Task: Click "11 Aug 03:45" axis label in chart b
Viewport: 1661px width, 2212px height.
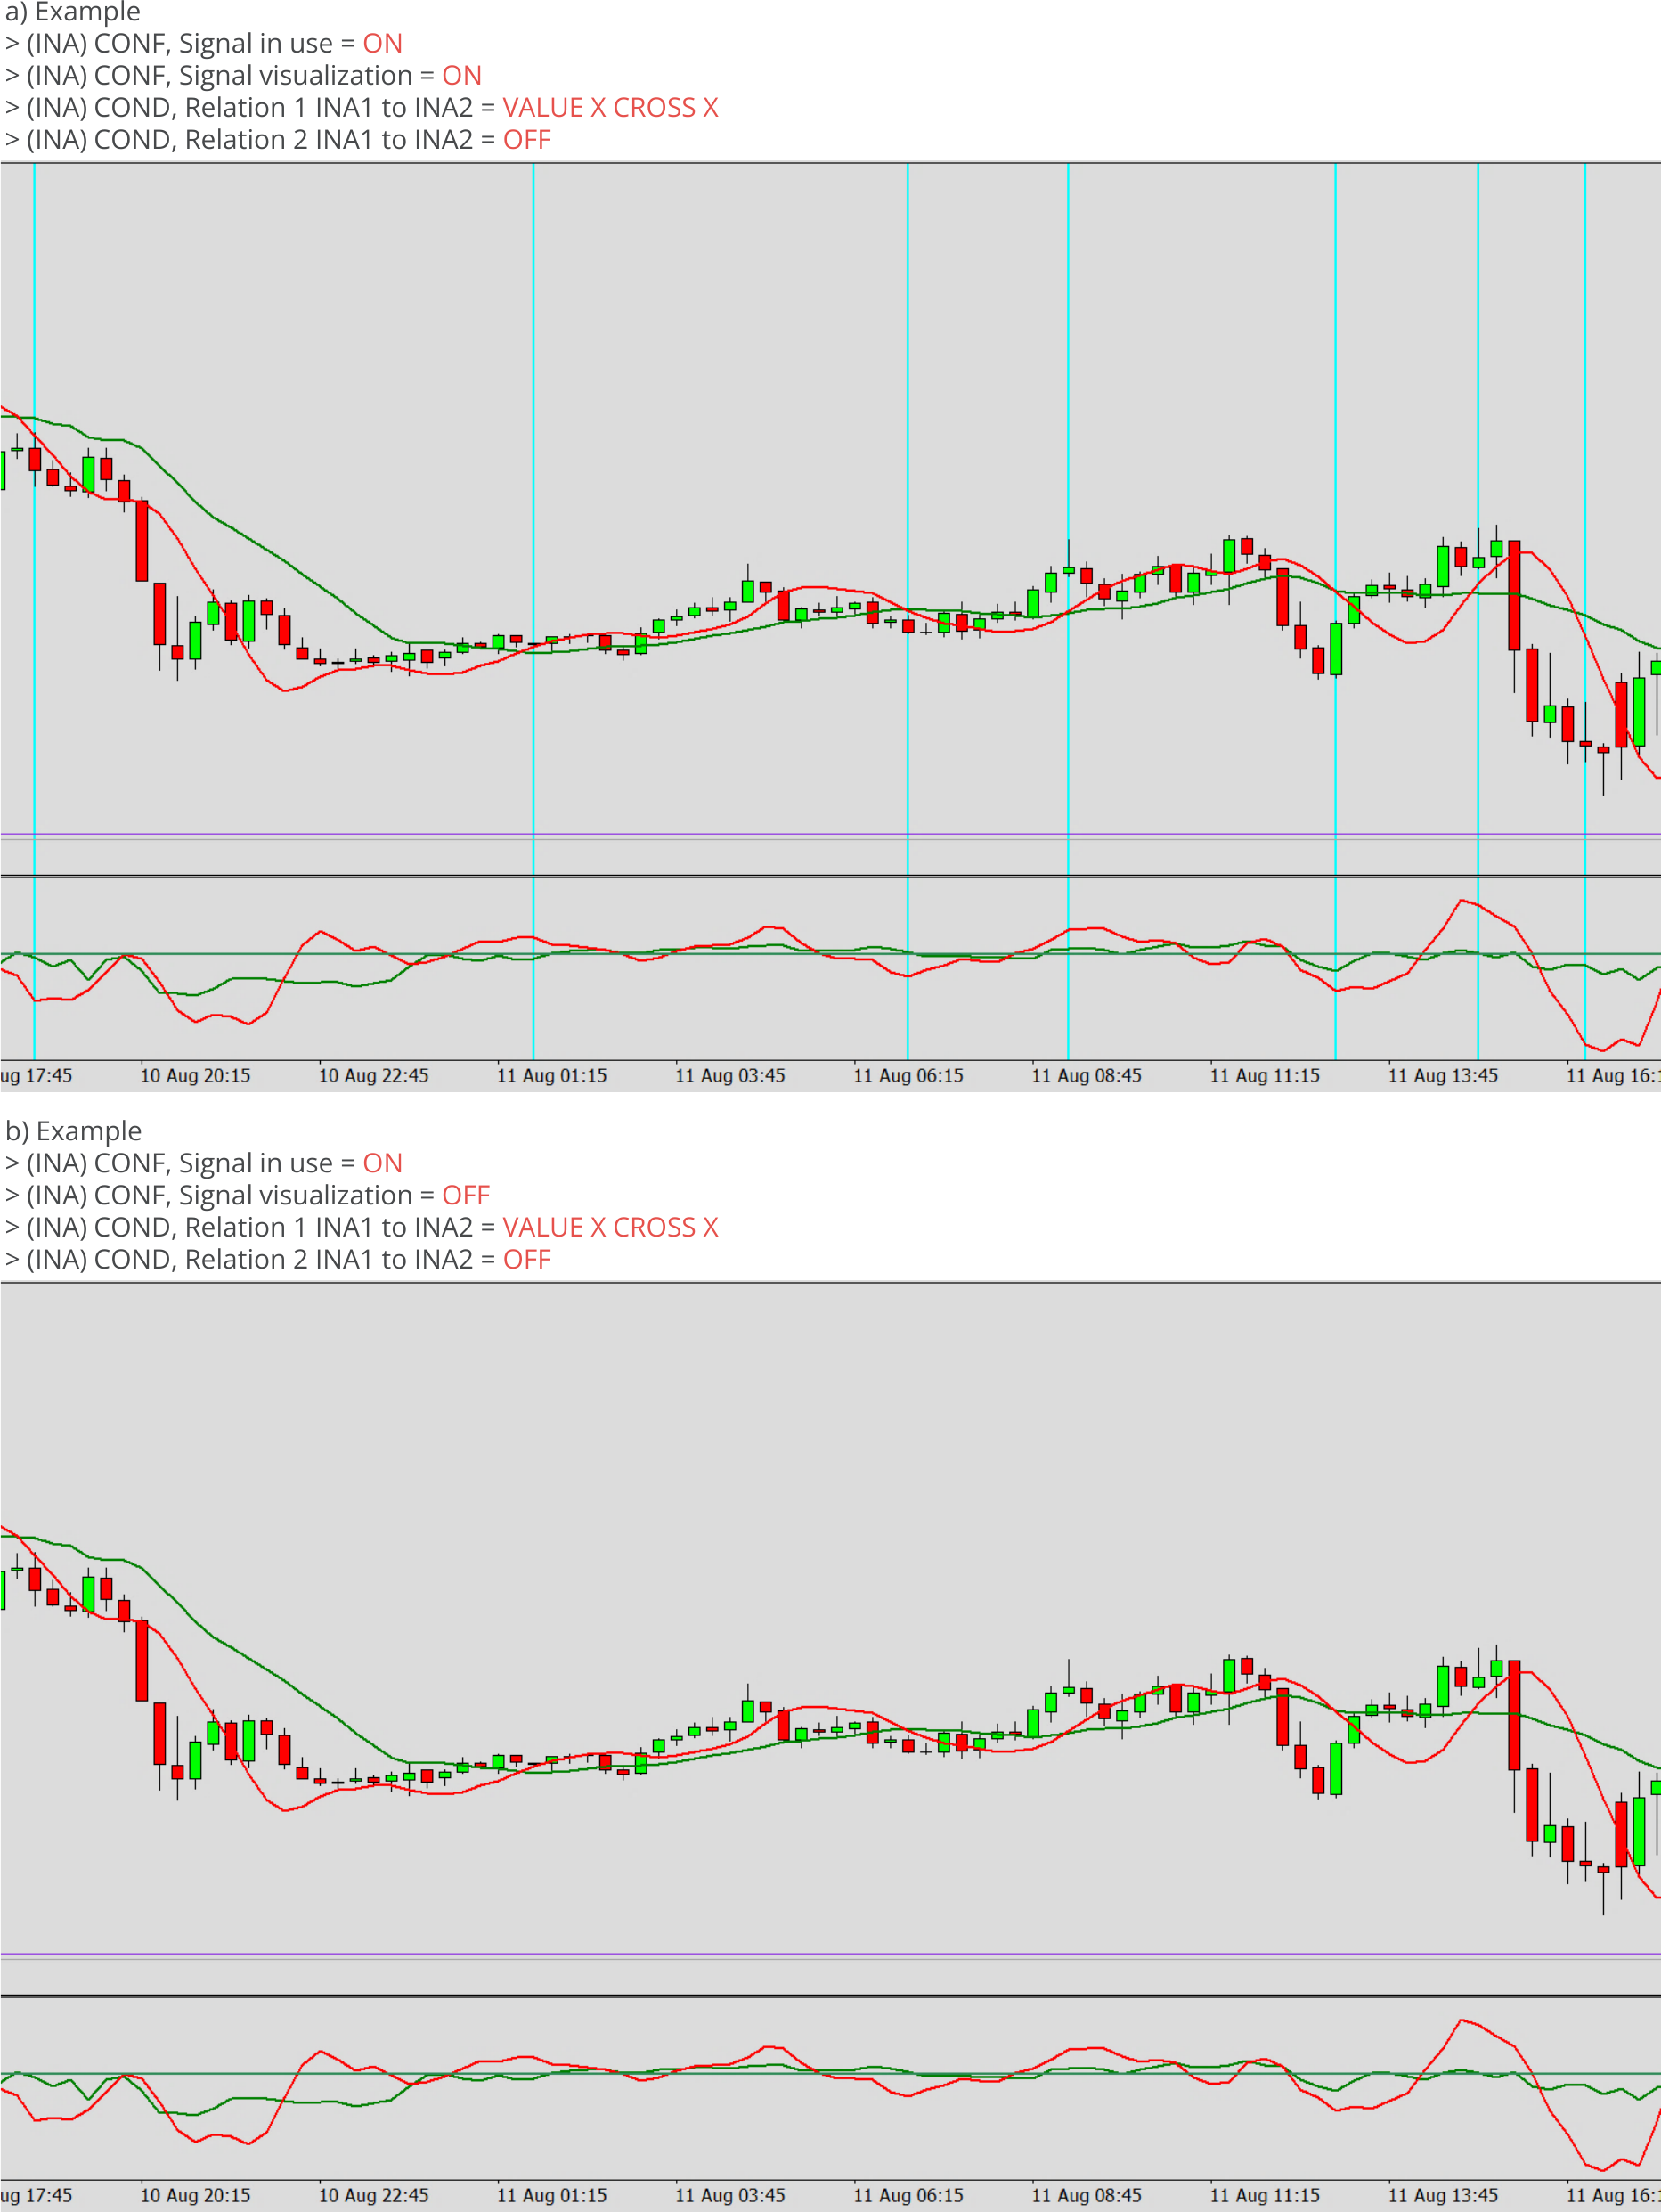Action: 730,2195
